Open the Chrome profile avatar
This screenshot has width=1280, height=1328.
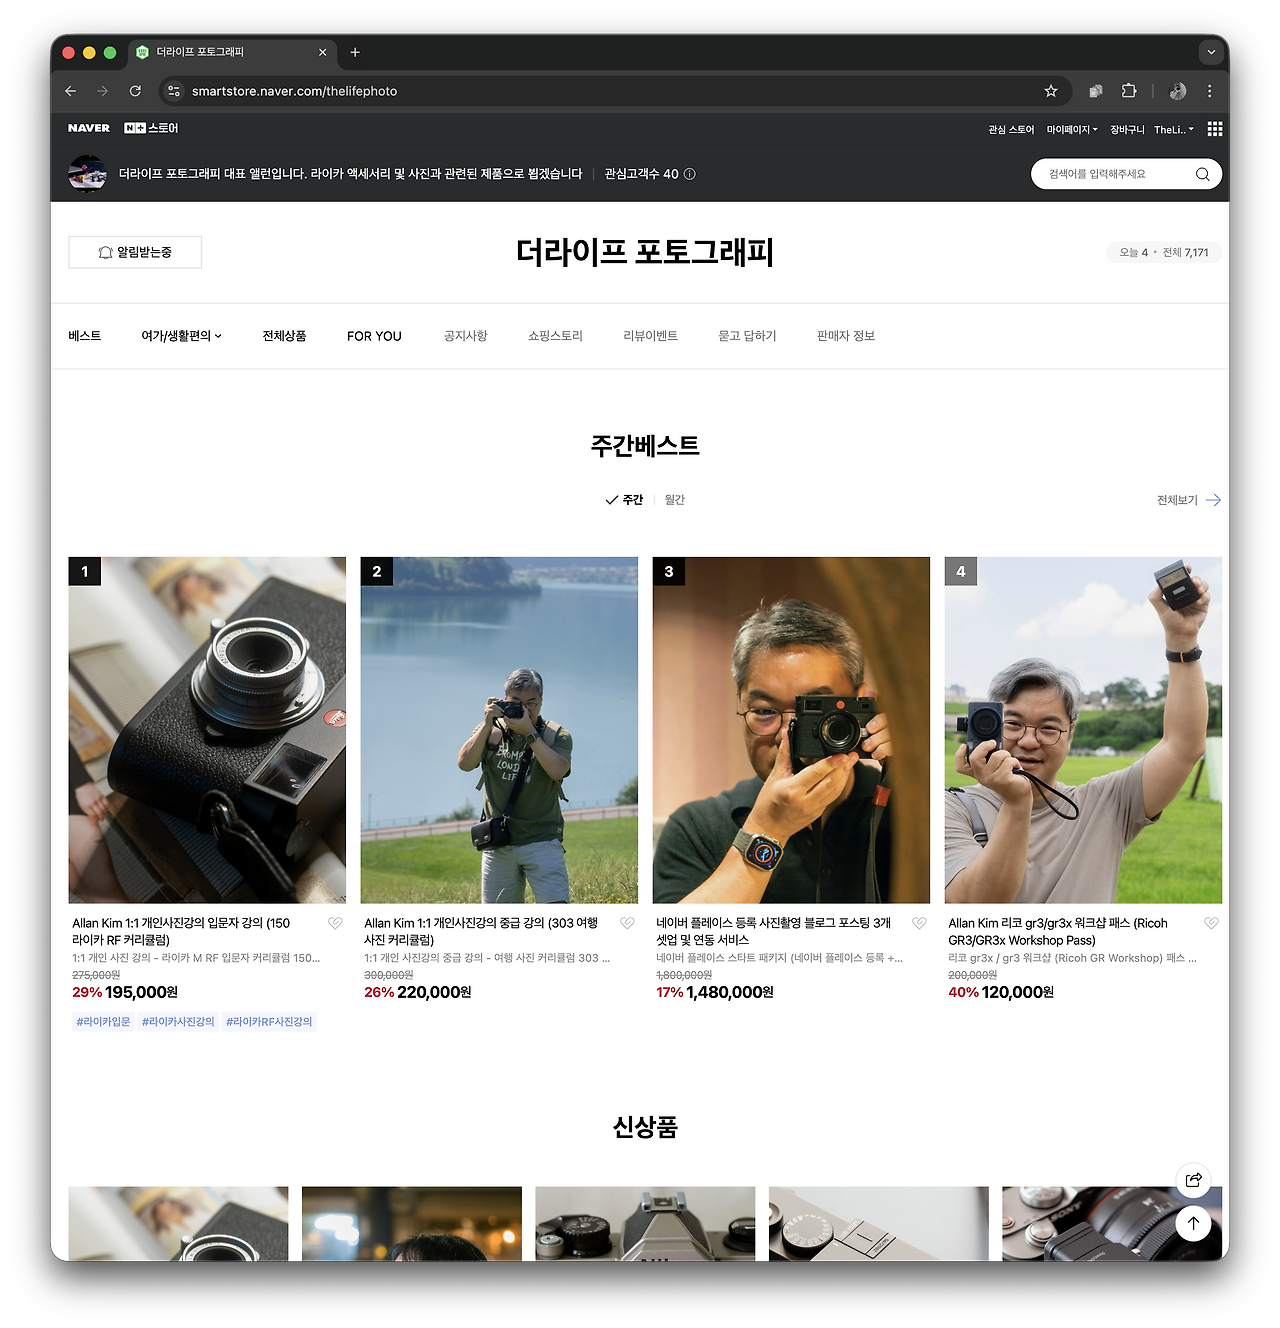(x=1178, y=91)
